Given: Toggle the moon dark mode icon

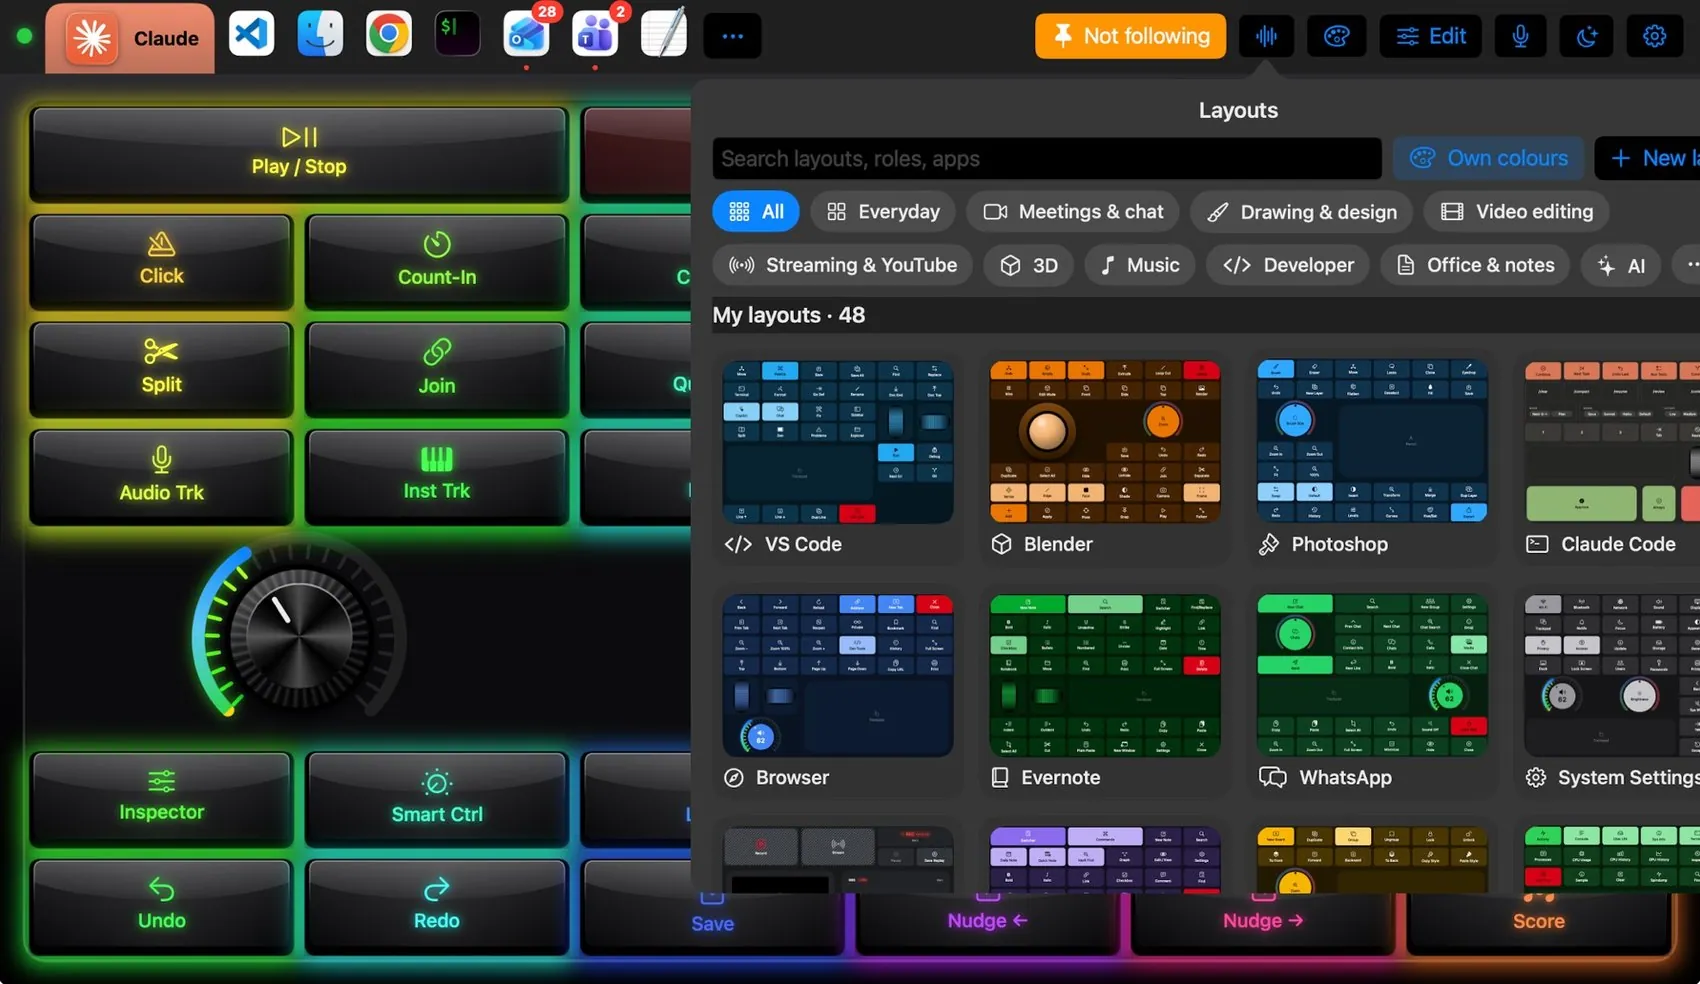Looking at the screenshot, I should coord(1587,37).
